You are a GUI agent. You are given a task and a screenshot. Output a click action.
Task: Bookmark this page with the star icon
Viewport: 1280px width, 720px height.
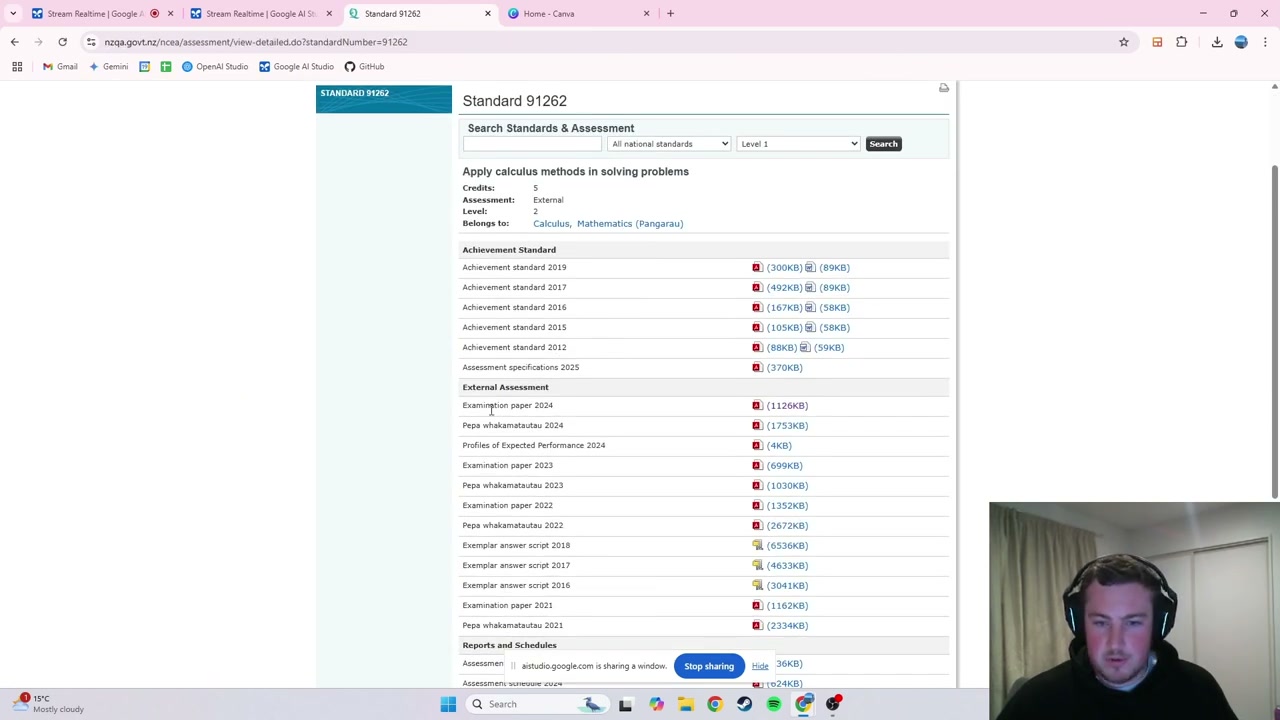[x=1124, y=42]
